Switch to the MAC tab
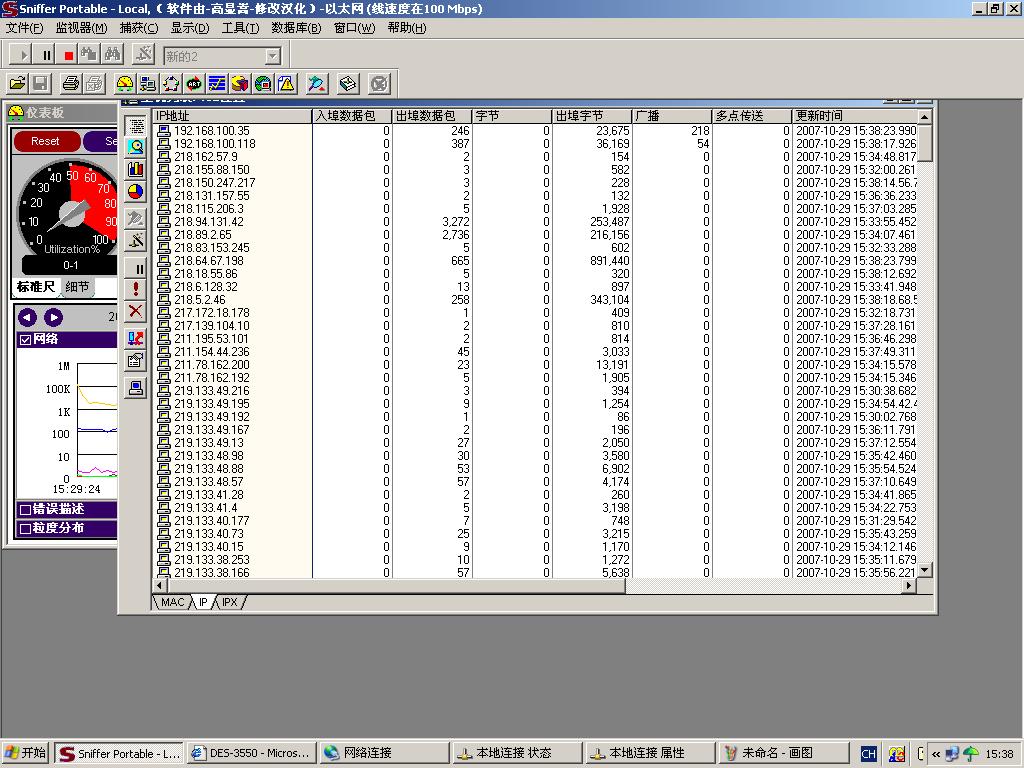This screenshot has height=768, width=1024. tap(172, 602)
